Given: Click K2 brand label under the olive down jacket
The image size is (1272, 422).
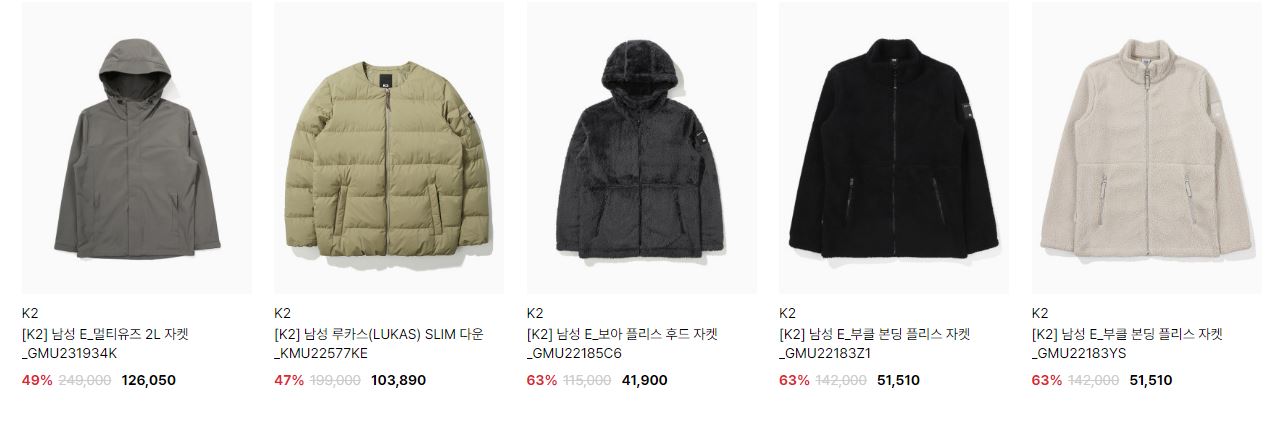Looking at the screenshot, I should 282,313.
